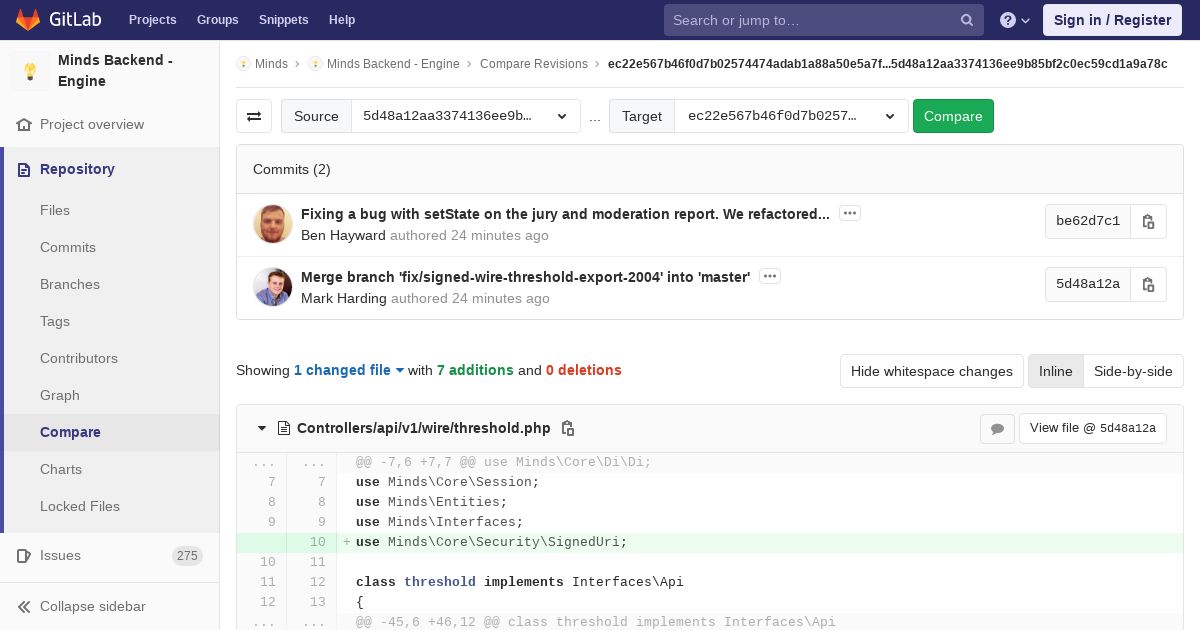The image size is (1200, 630).
Task: Open the Branches sidebar item
Action: [70, 284]
